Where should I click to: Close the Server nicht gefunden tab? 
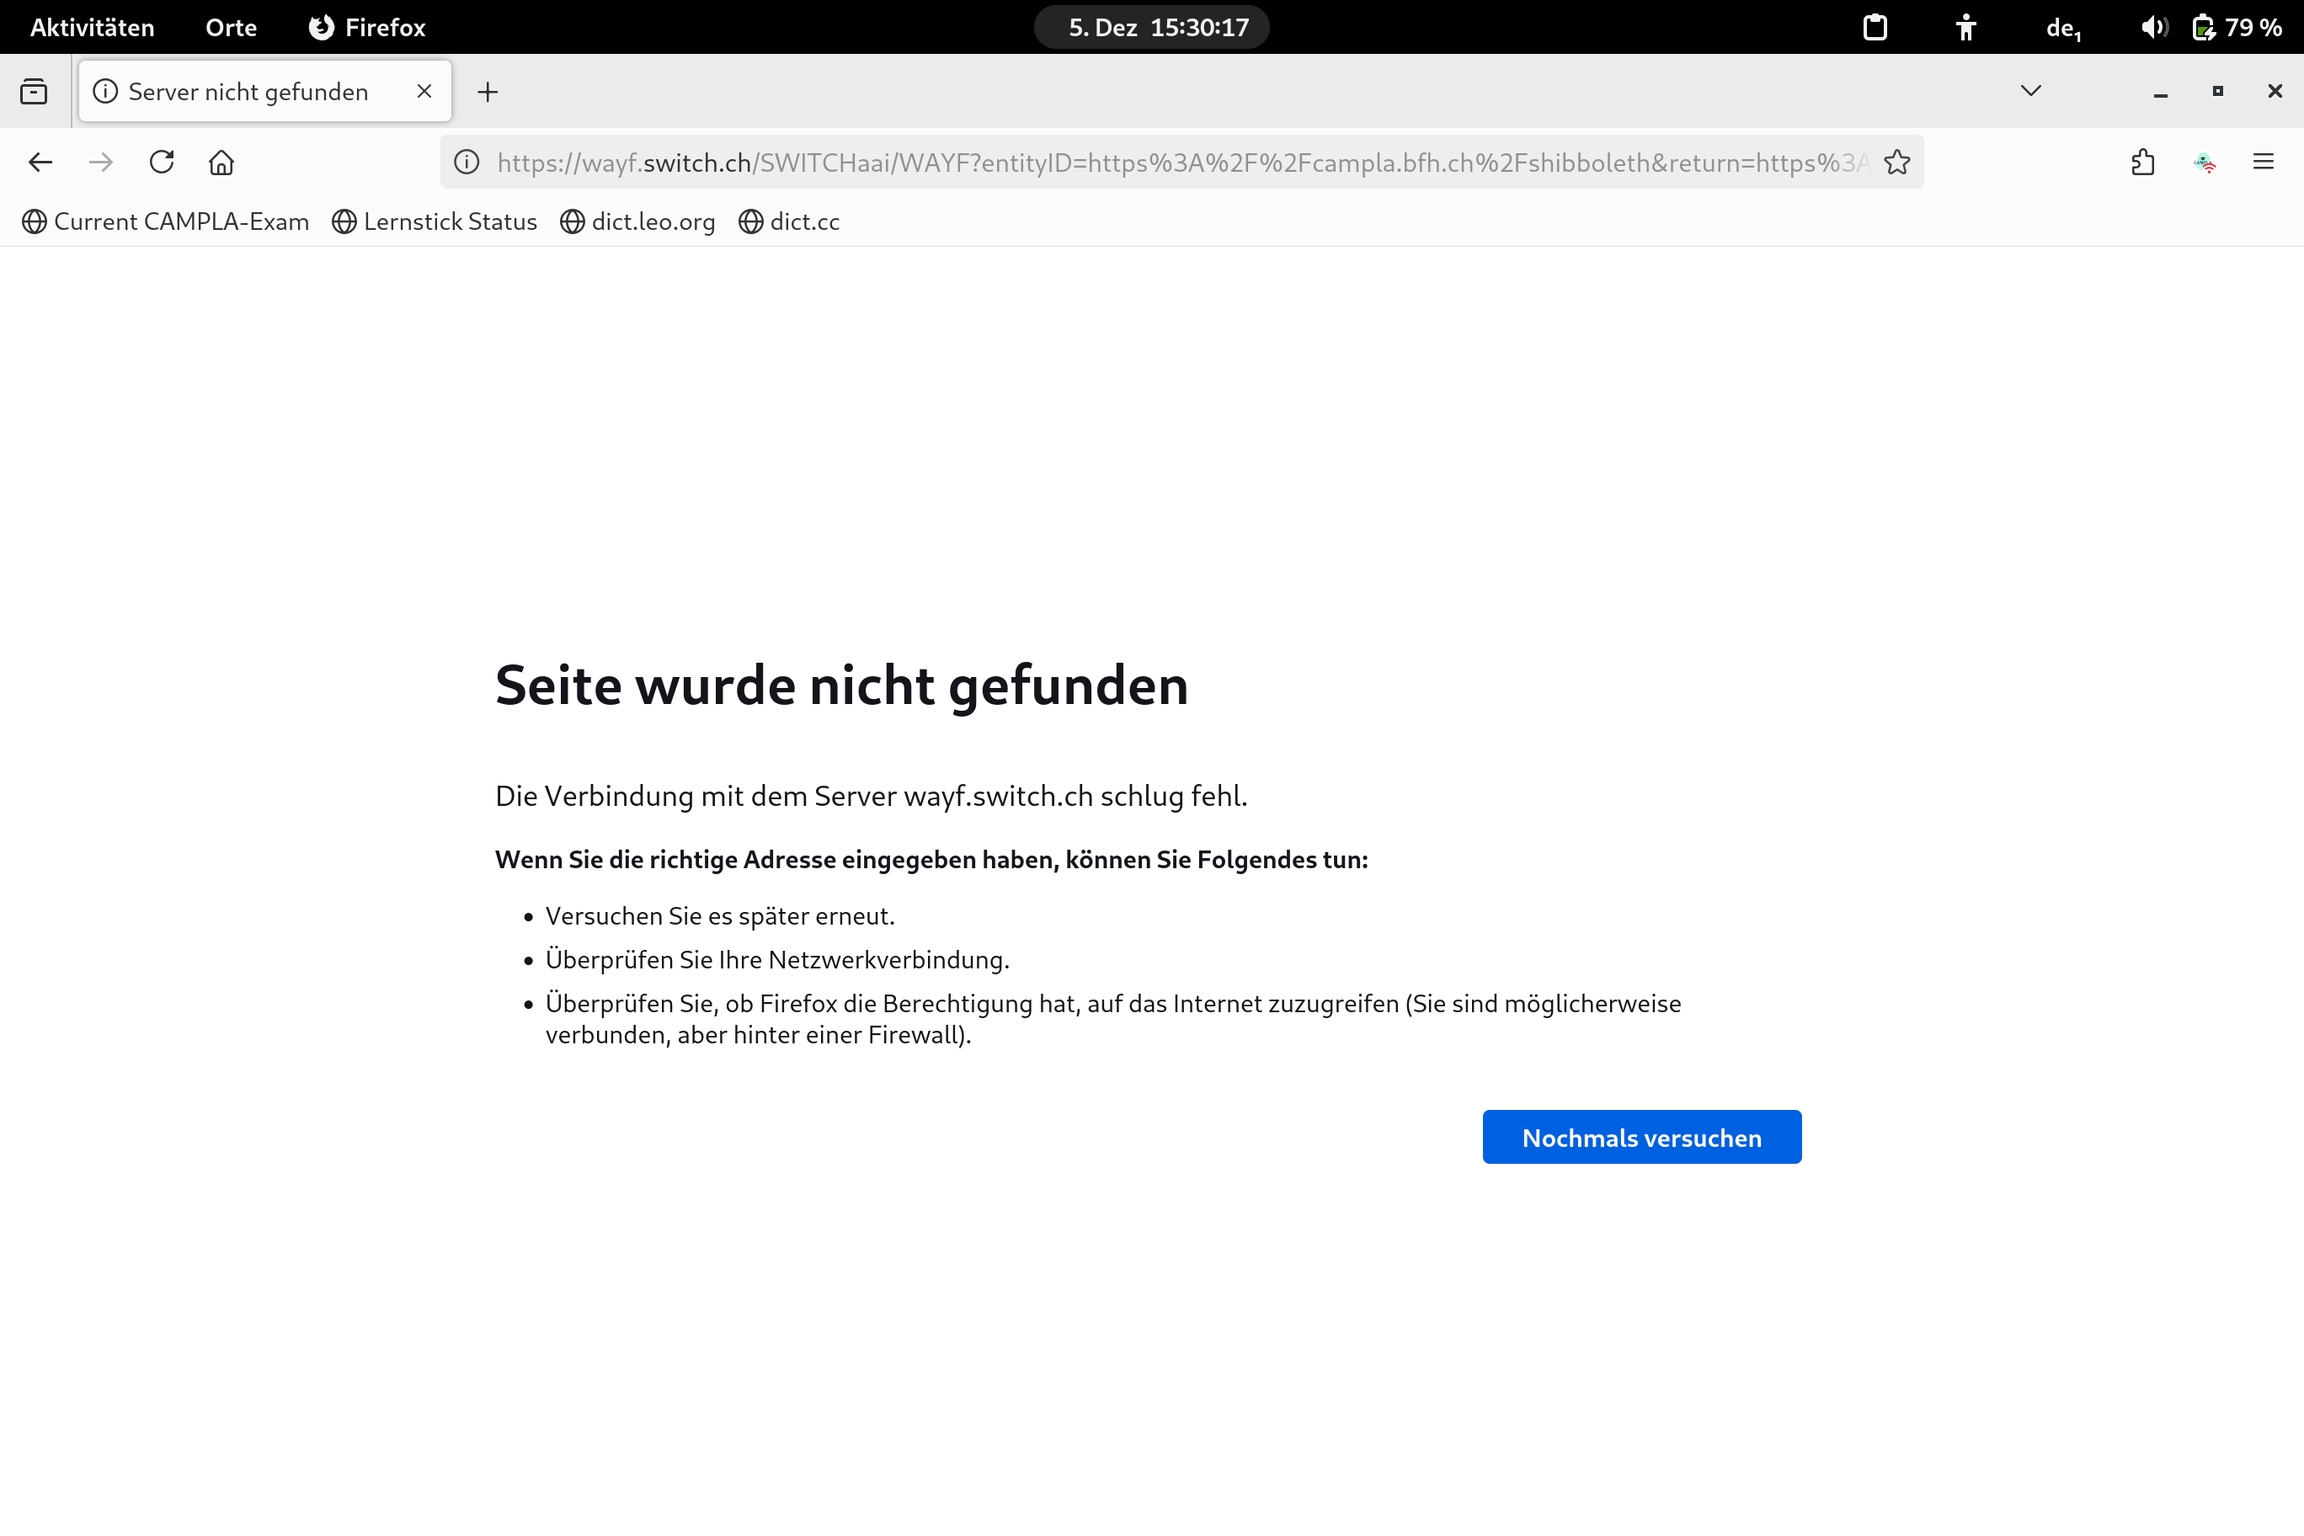click(x=424, y=92)
